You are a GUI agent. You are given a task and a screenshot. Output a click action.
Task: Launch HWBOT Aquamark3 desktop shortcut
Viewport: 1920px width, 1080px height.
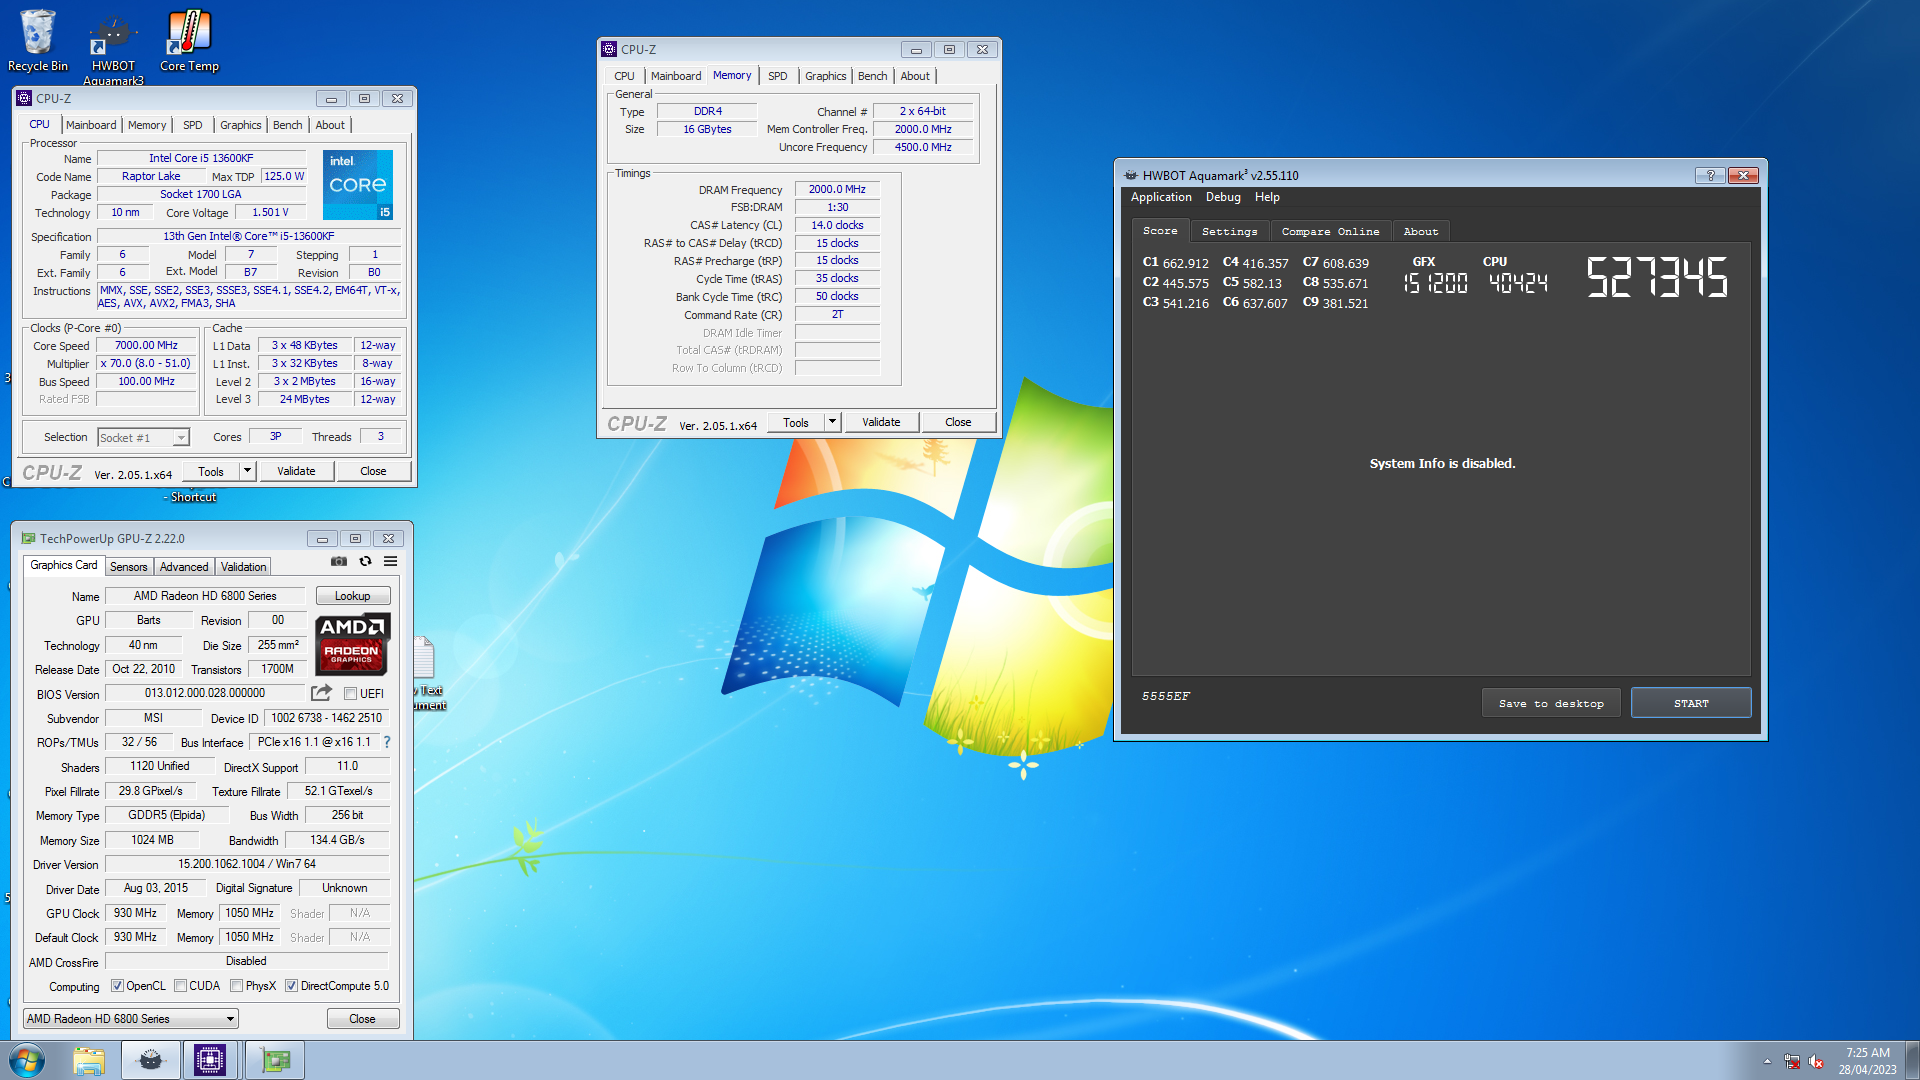click(x=113, y=47)
